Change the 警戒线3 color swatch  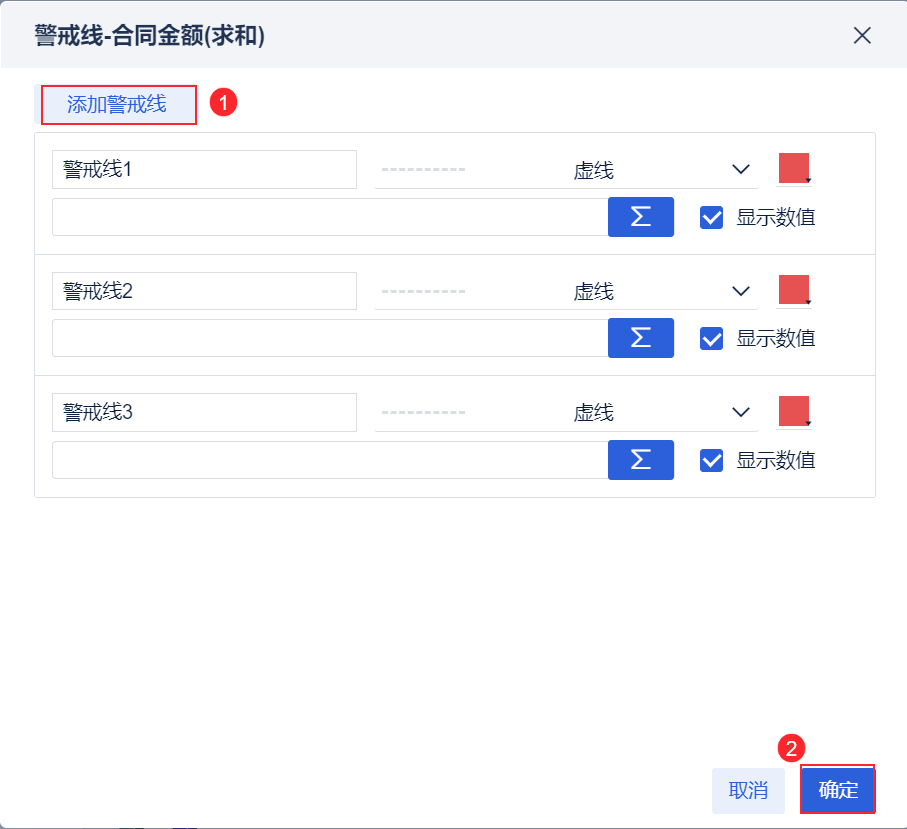[x=794, y=410]
